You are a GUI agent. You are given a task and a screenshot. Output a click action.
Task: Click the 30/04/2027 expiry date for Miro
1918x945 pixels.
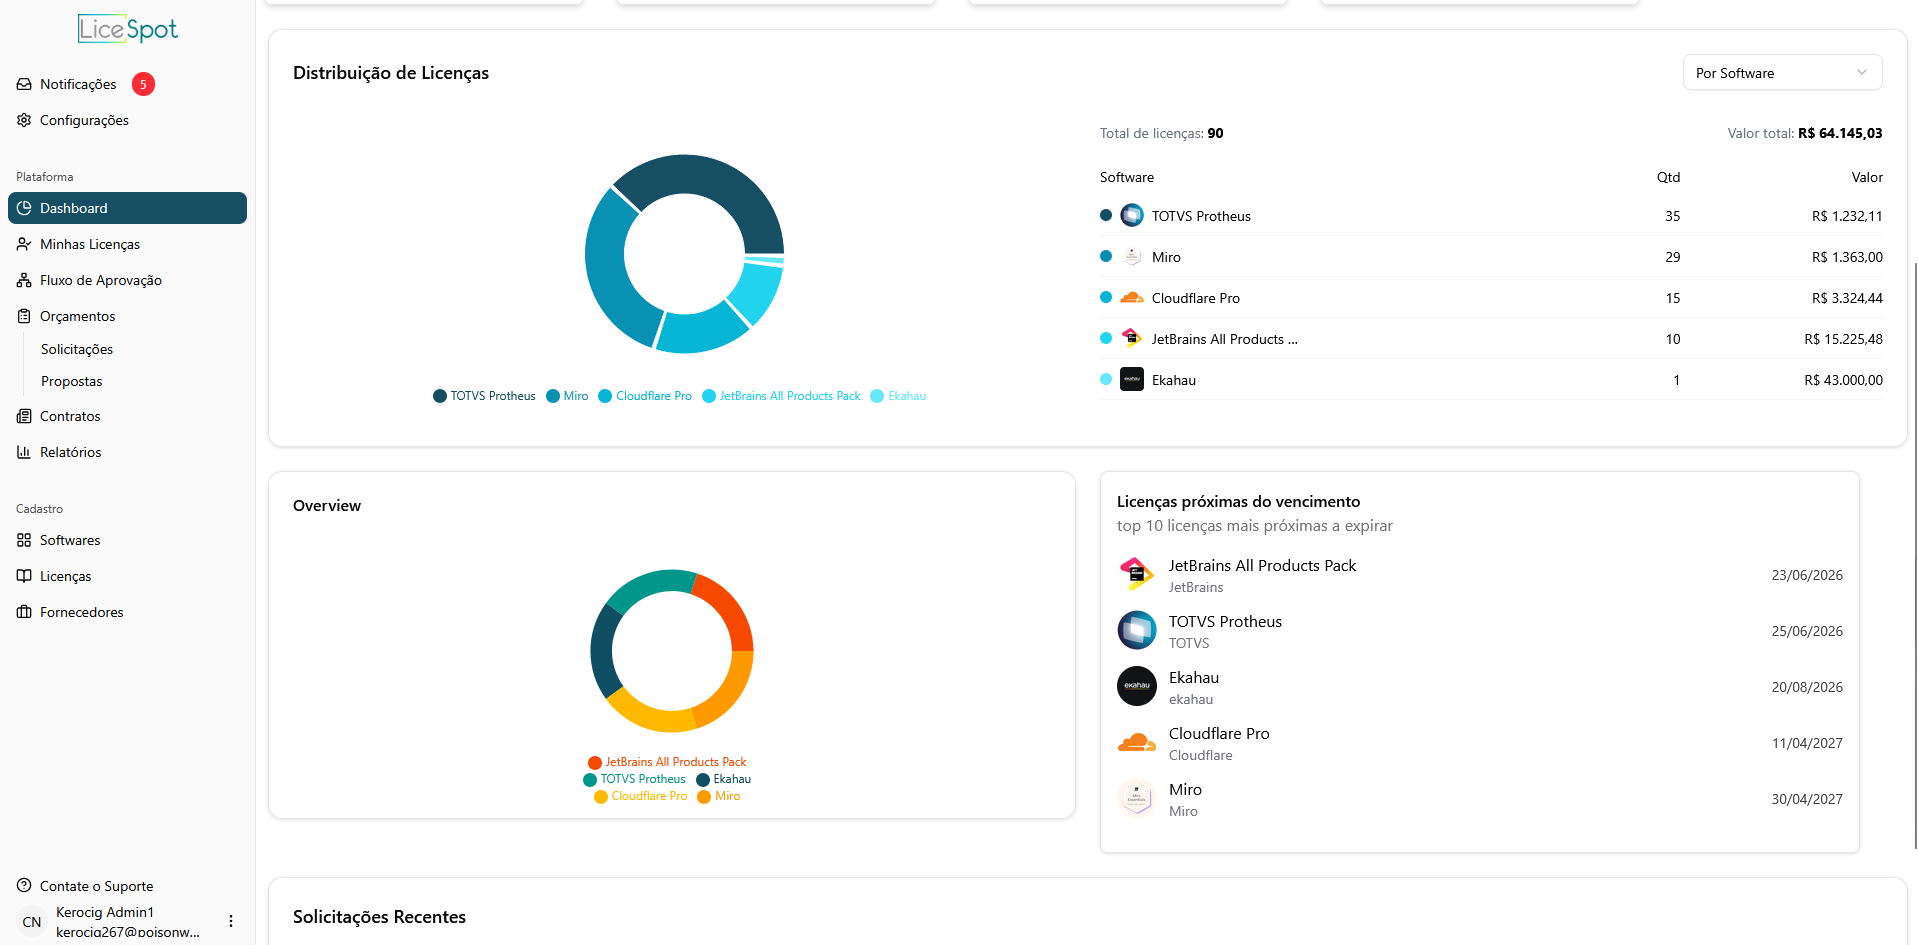click(x=1807, y=799)
